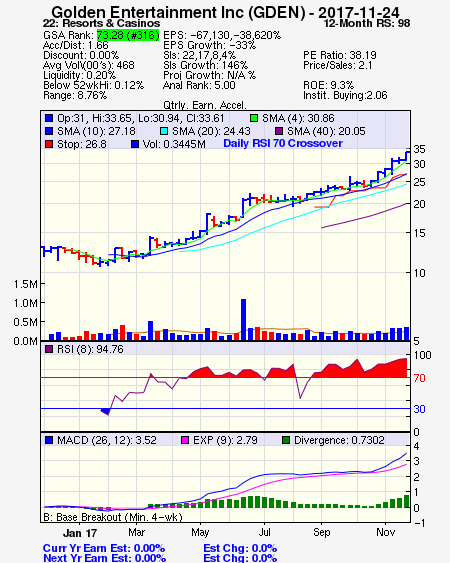This screenshot has height=563, width=450.
Task: Click the ROE: 9.3% text
Action: tap(329, 85)
